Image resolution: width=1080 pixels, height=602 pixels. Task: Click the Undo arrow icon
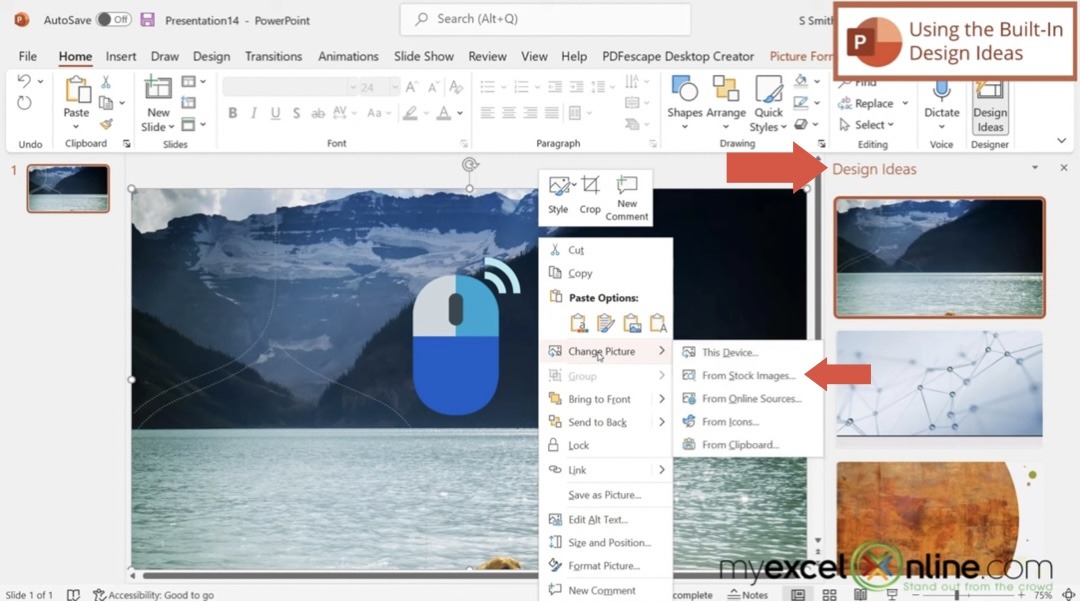(24, 81)
